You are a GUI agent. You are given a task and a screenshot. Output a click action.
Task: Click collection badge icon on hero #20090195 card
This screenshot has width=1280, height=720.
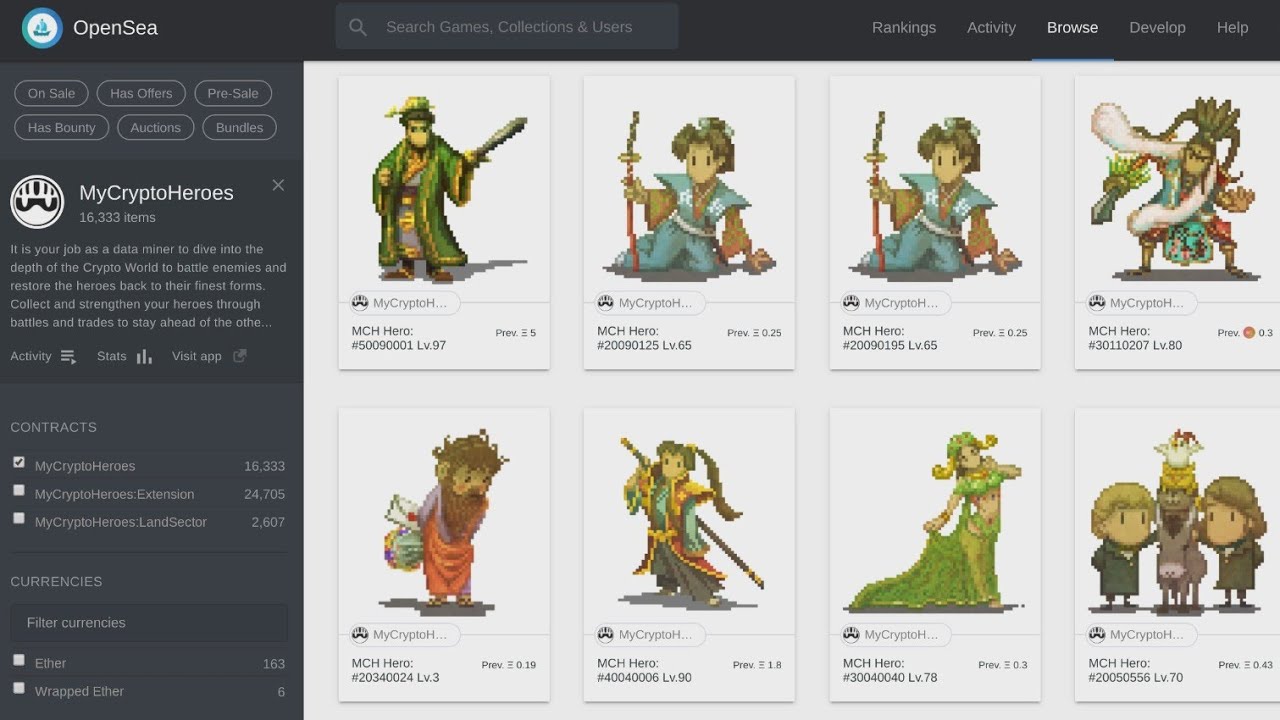pyautogui.click(x=851, y=303)
